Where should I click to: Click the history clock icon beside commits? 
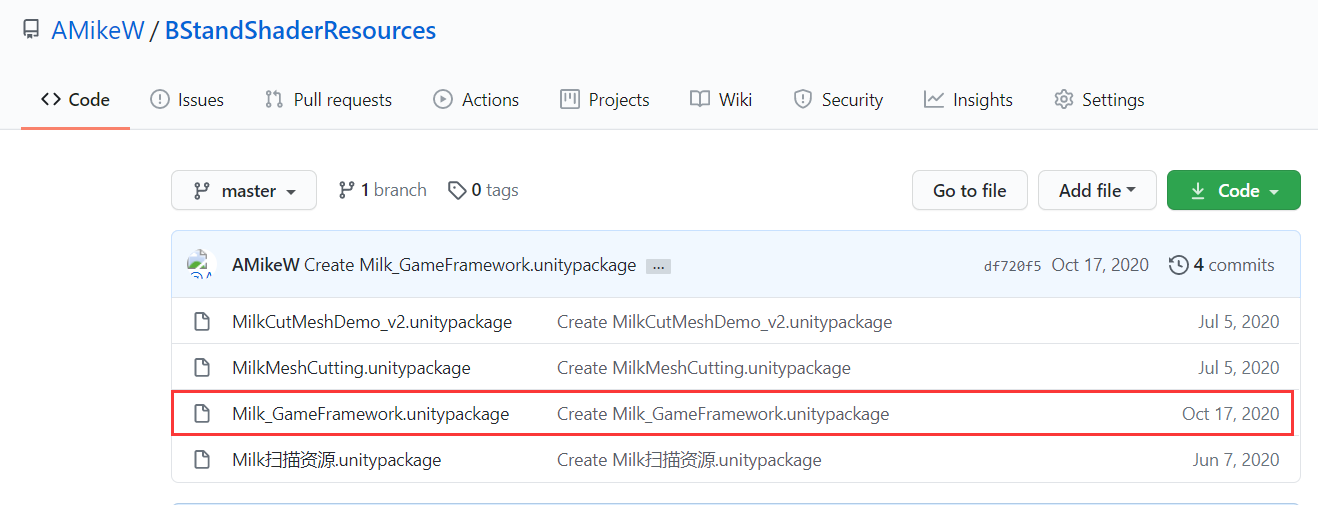click(x=1179, y=265)
